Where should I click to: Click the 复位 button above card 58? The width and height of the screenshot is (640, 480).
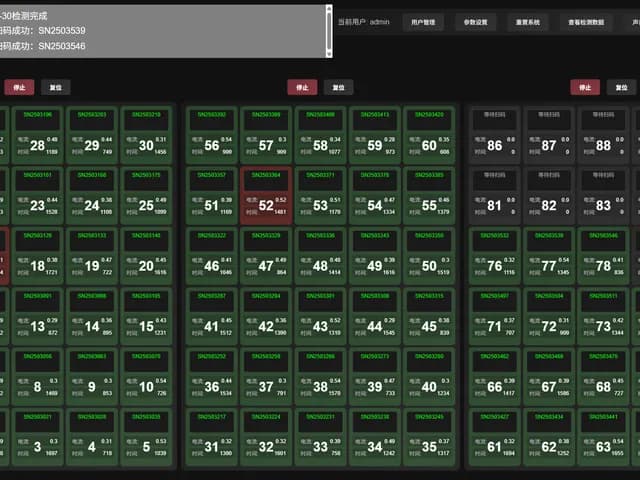[x=338, y=87]
